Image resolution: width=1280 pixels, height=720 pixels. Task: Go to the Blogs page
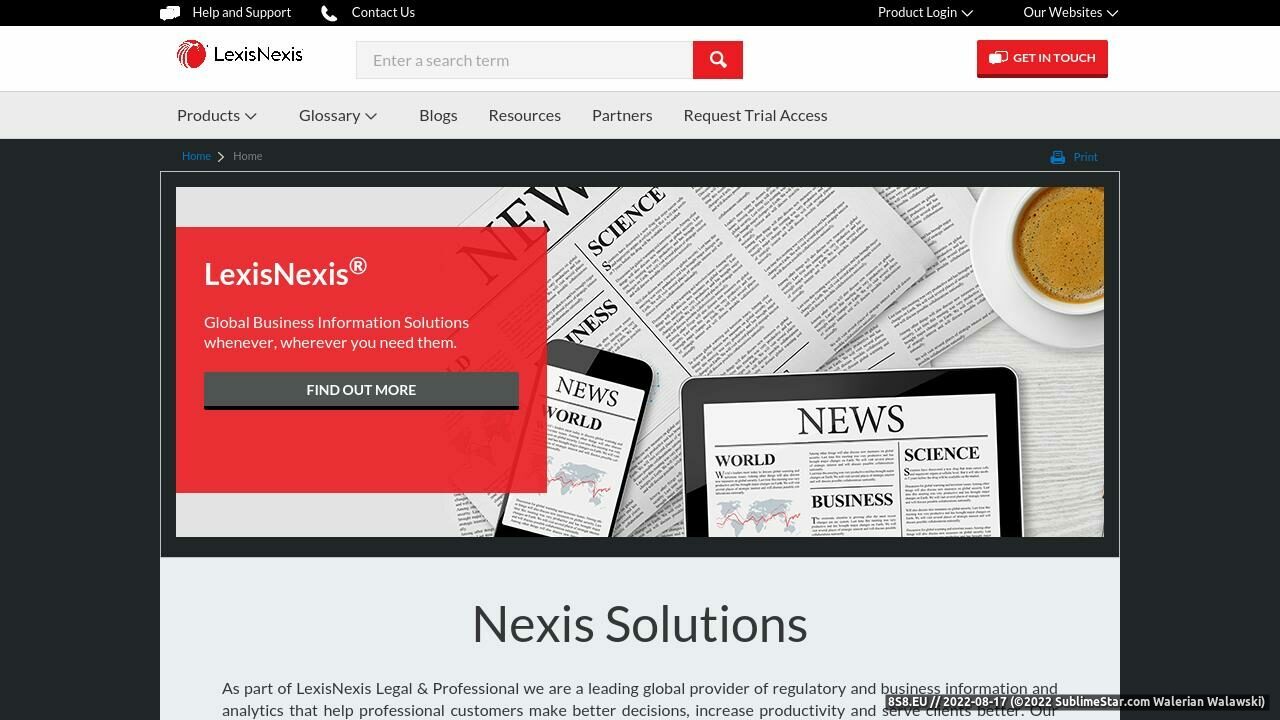tap(438, 115)
